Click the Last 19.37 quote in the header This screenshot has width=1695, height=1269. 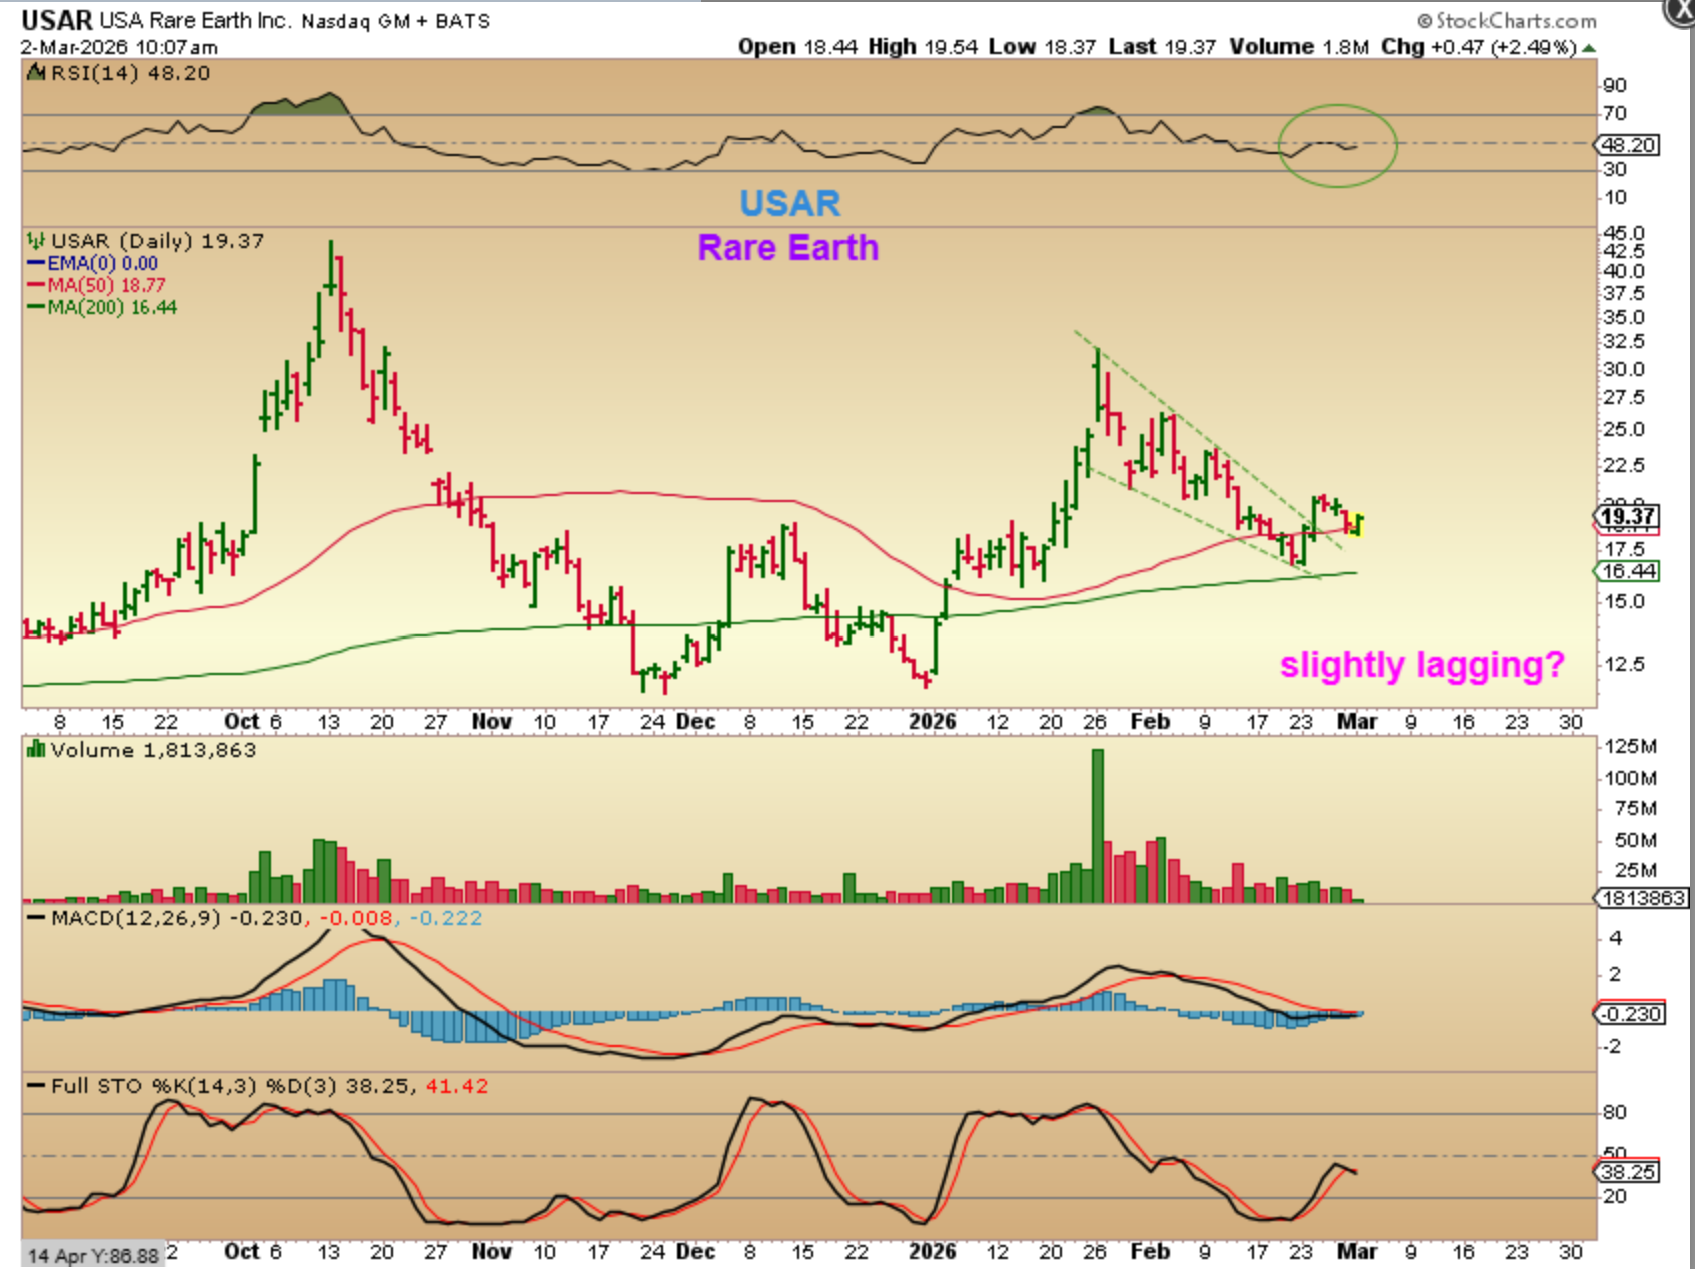point(1162,47)
